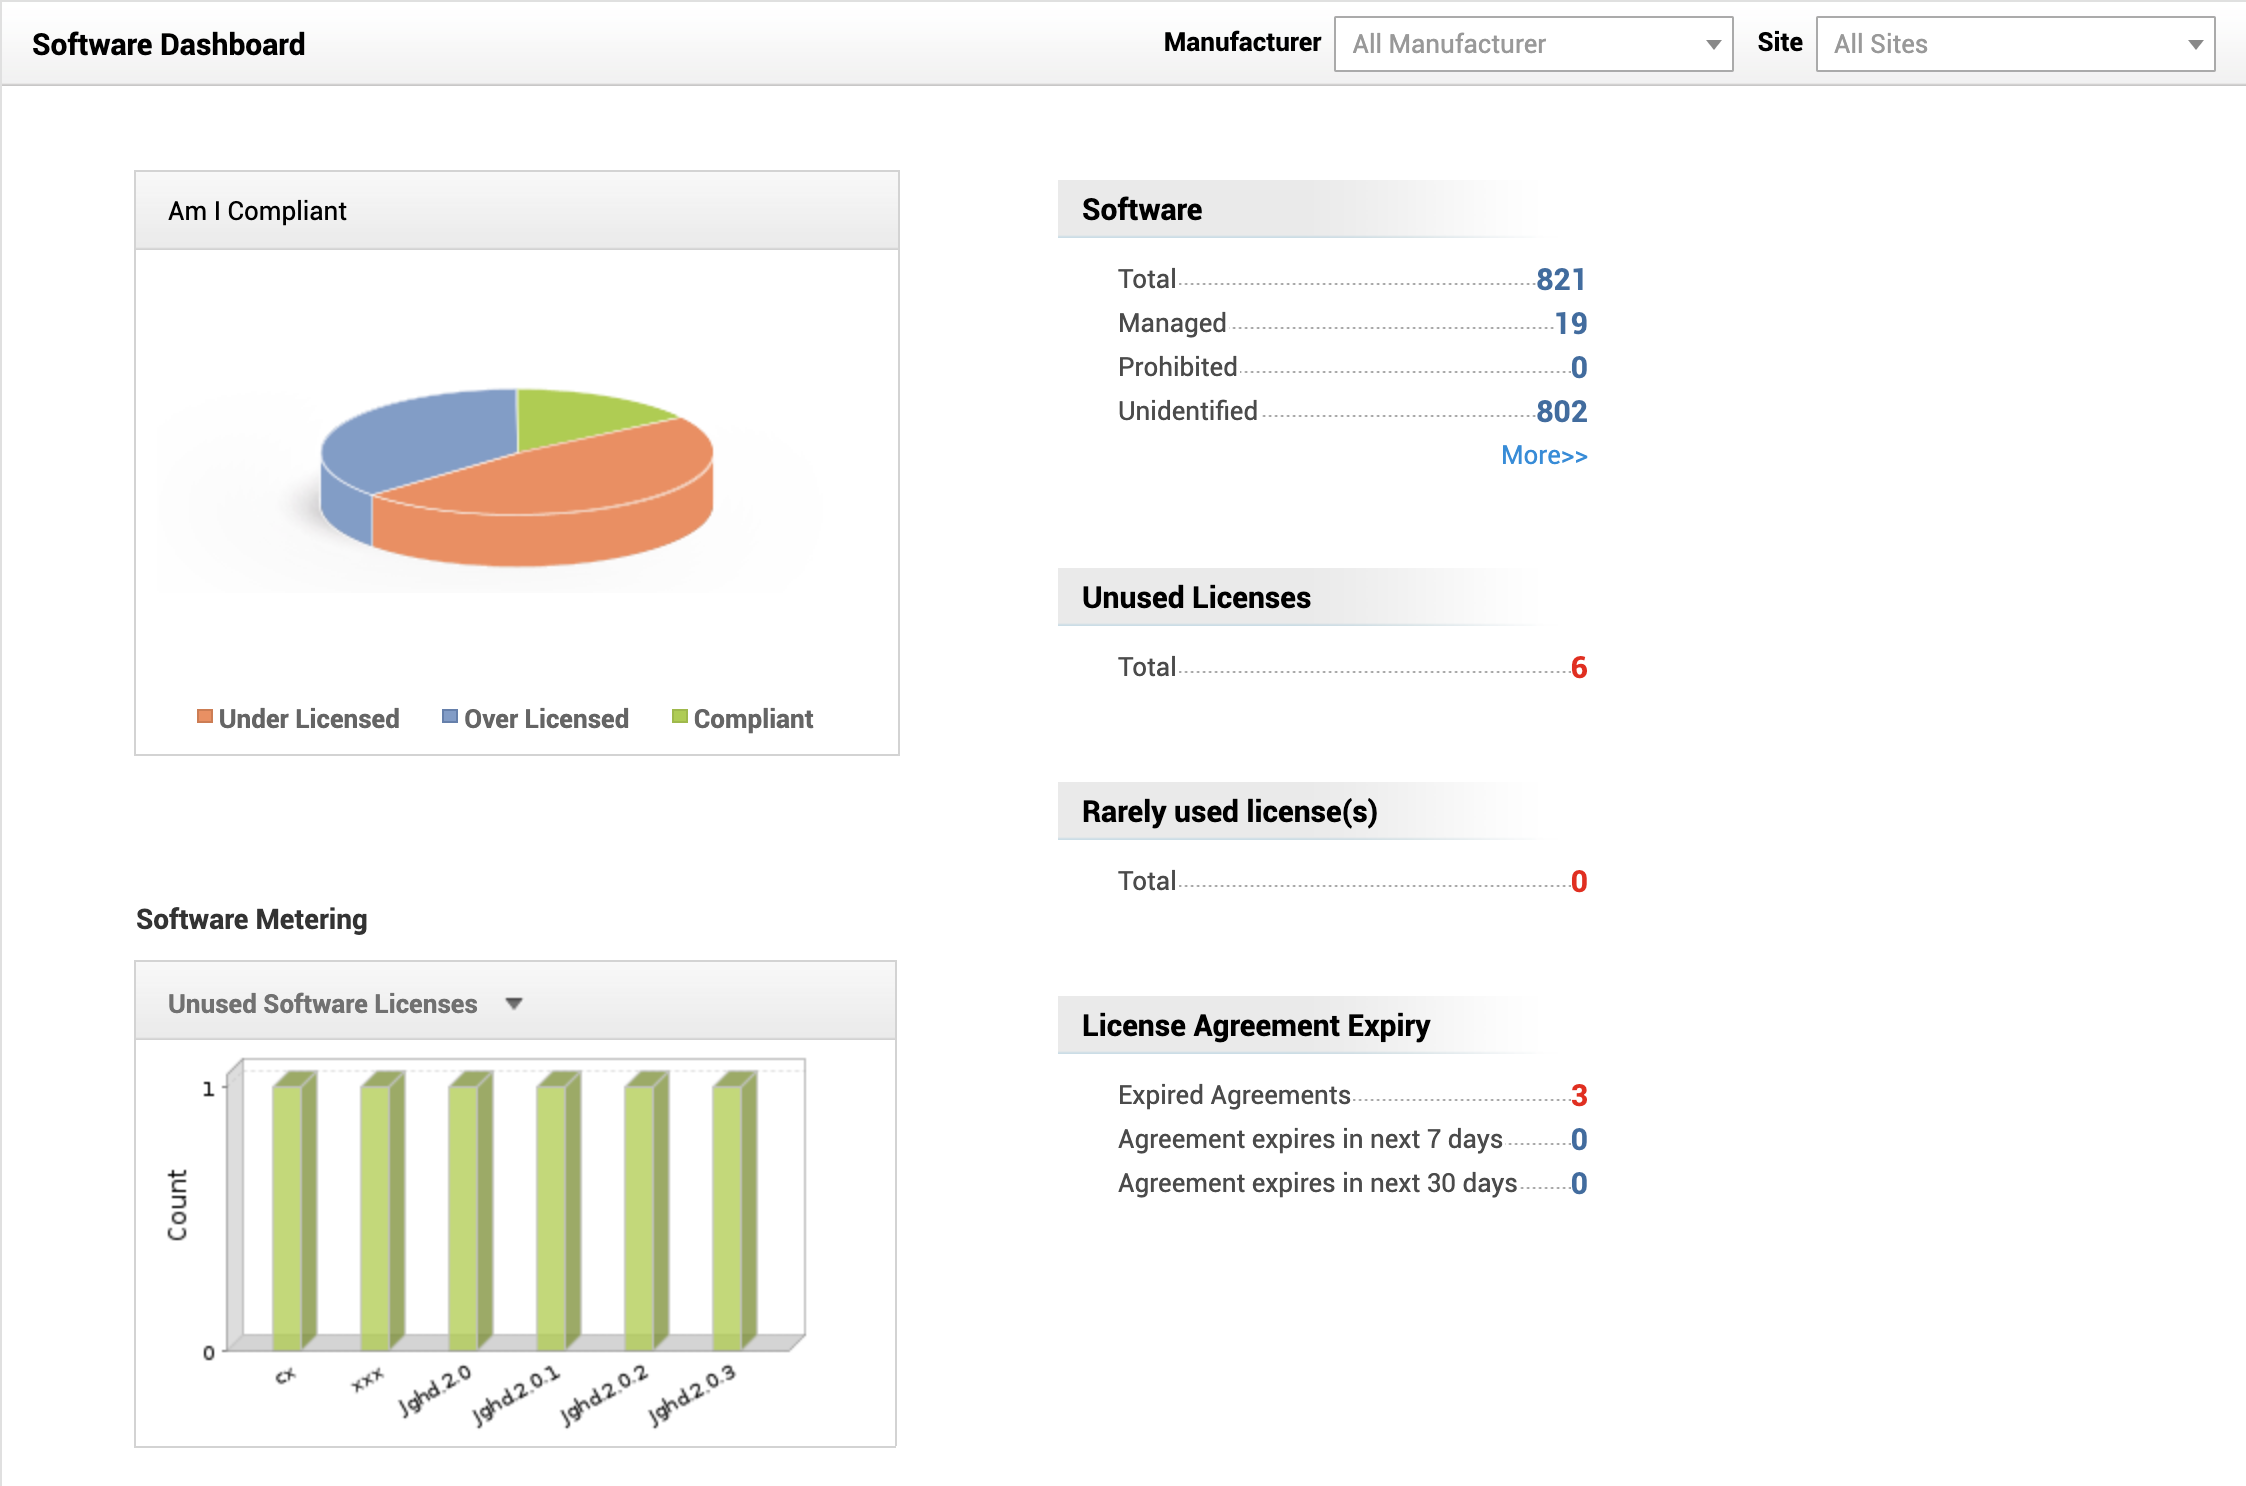The width and height of the screenshot is (2246, 1486).
Task: Open the Total software count 821
Action: tap(1562, 280)
